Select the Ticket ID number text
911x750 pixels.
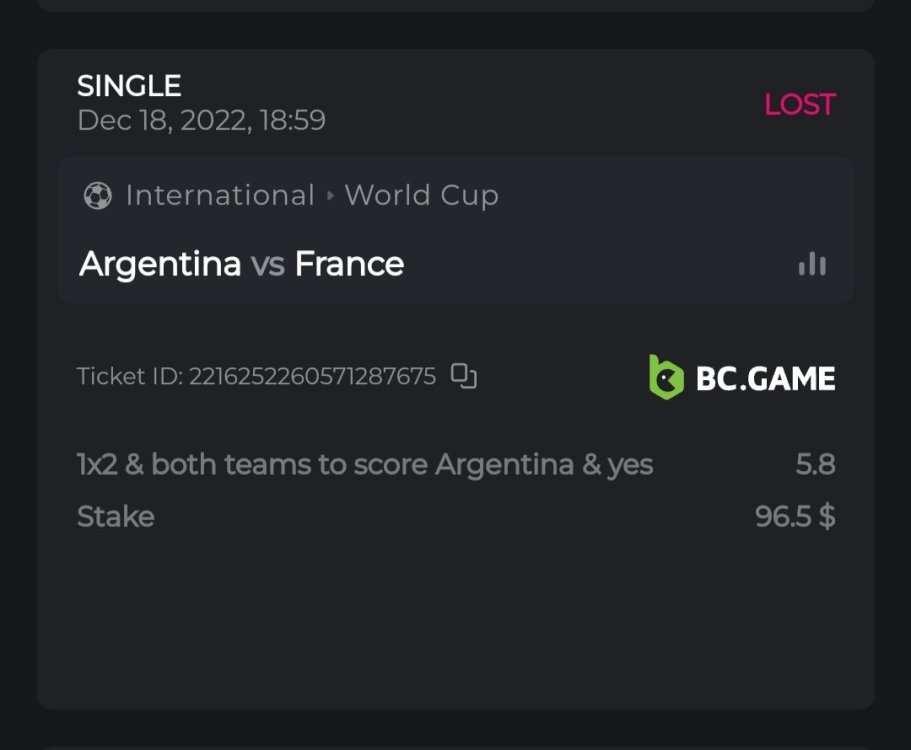[312, 377]
